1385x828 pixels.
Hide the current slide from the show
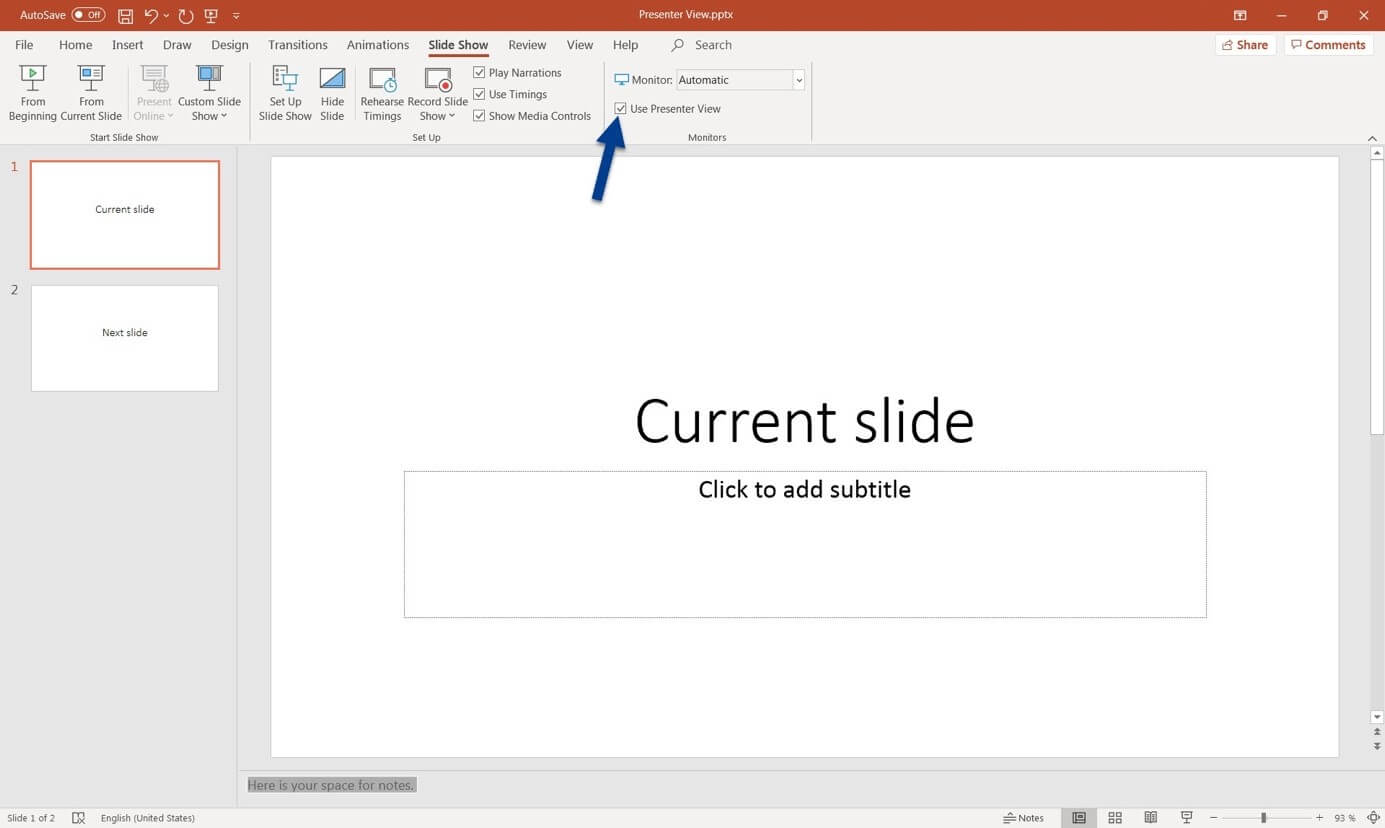click(x=332, y=90)
